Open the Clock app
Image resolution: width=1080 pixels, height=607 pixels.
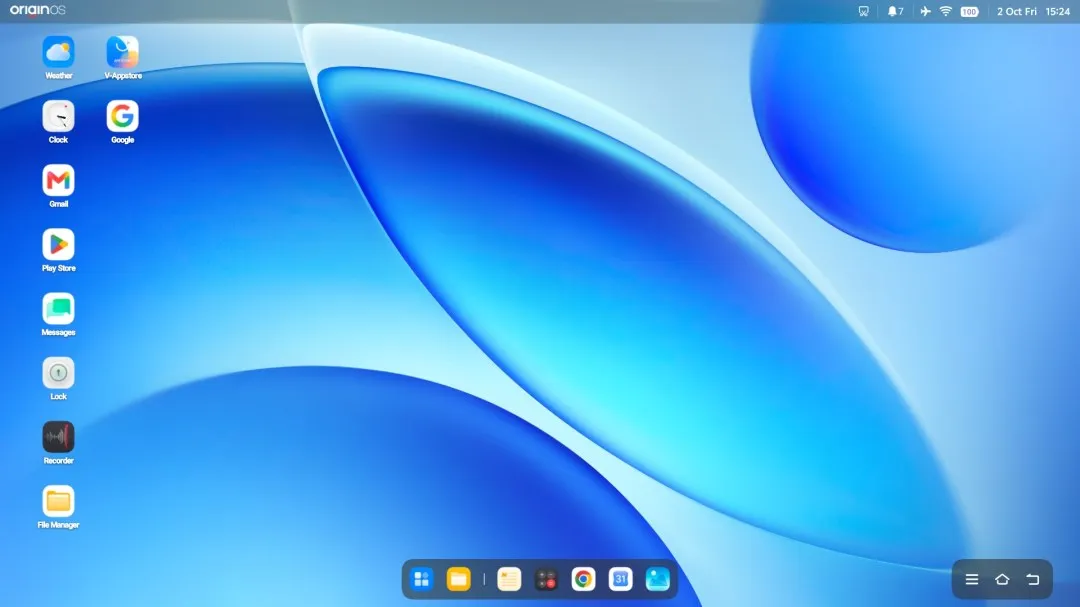click(x=59, y=116)
